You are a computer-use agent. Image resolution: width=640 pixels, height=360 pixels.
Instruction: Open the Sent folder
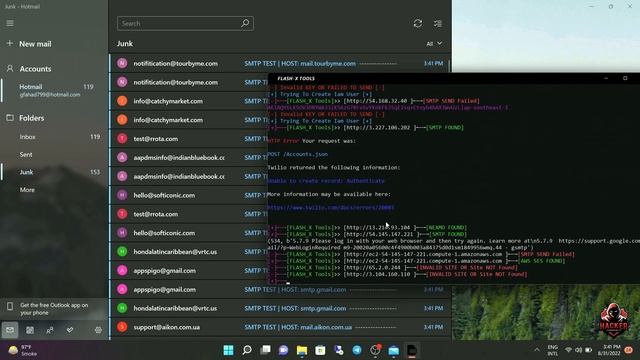pyautogui.click(x=54, y=154)
